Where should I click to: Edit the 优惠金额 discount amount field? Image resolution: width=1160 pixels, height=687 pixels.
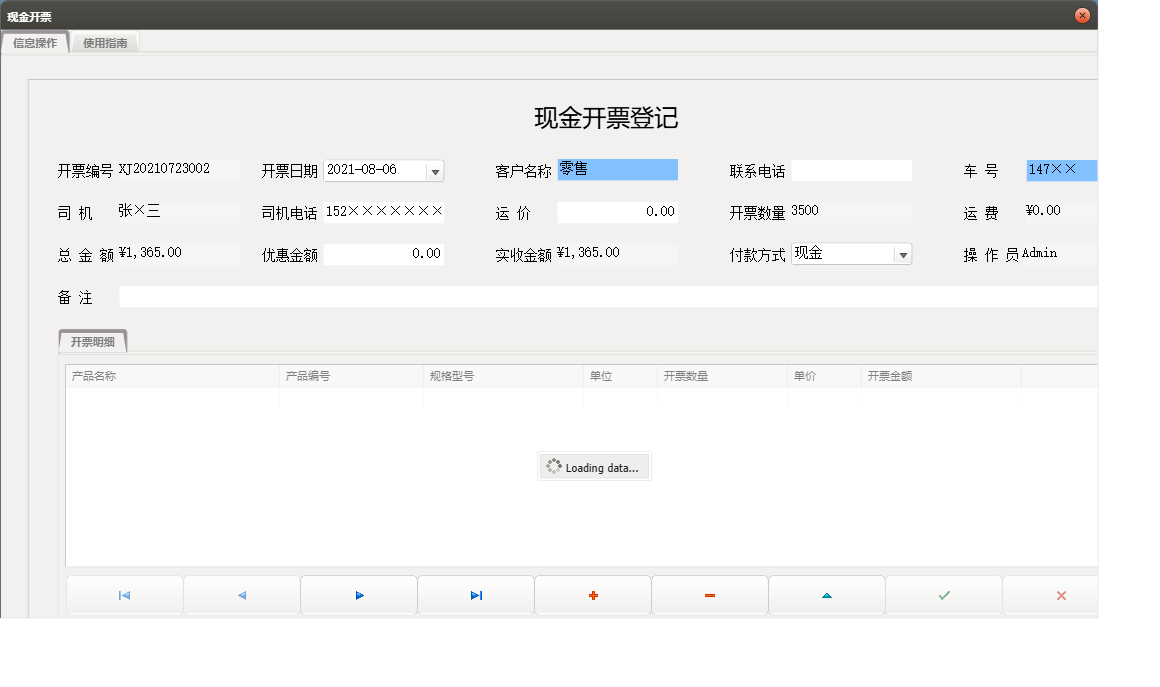(384, 253)
